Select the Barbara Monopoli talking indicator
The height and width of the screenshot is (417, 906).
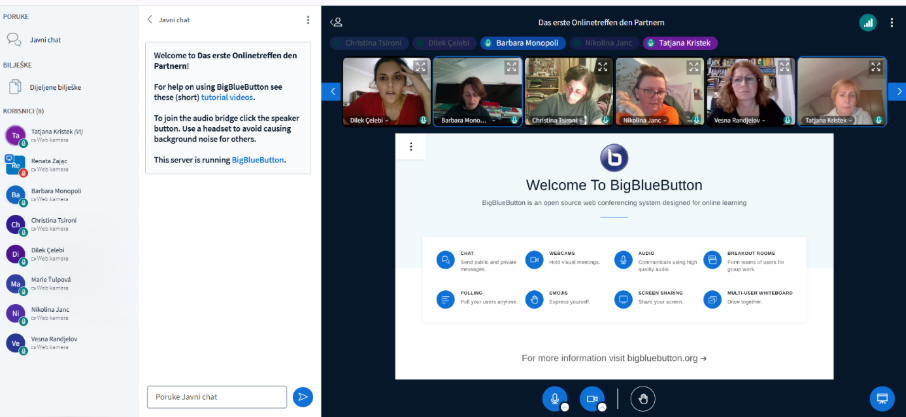[522, 44]
